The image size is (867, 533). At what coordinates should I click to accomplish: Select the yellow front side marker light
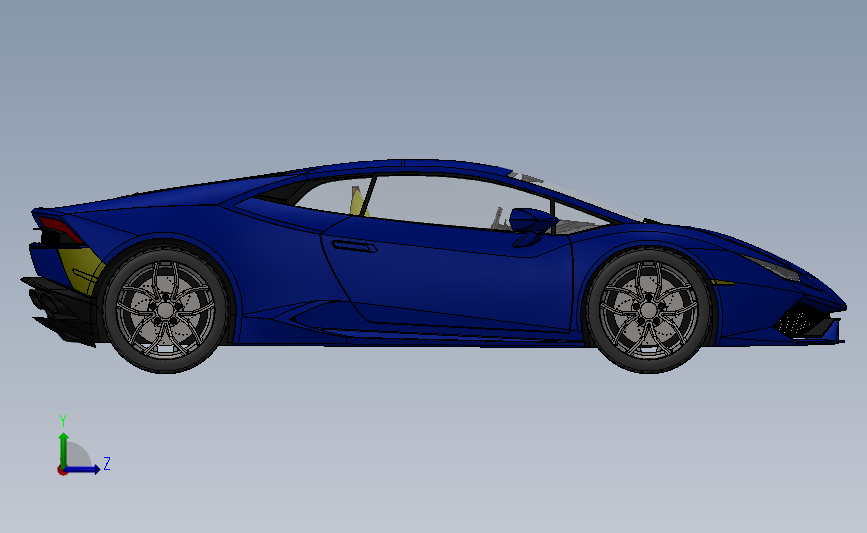coord(723,283)
